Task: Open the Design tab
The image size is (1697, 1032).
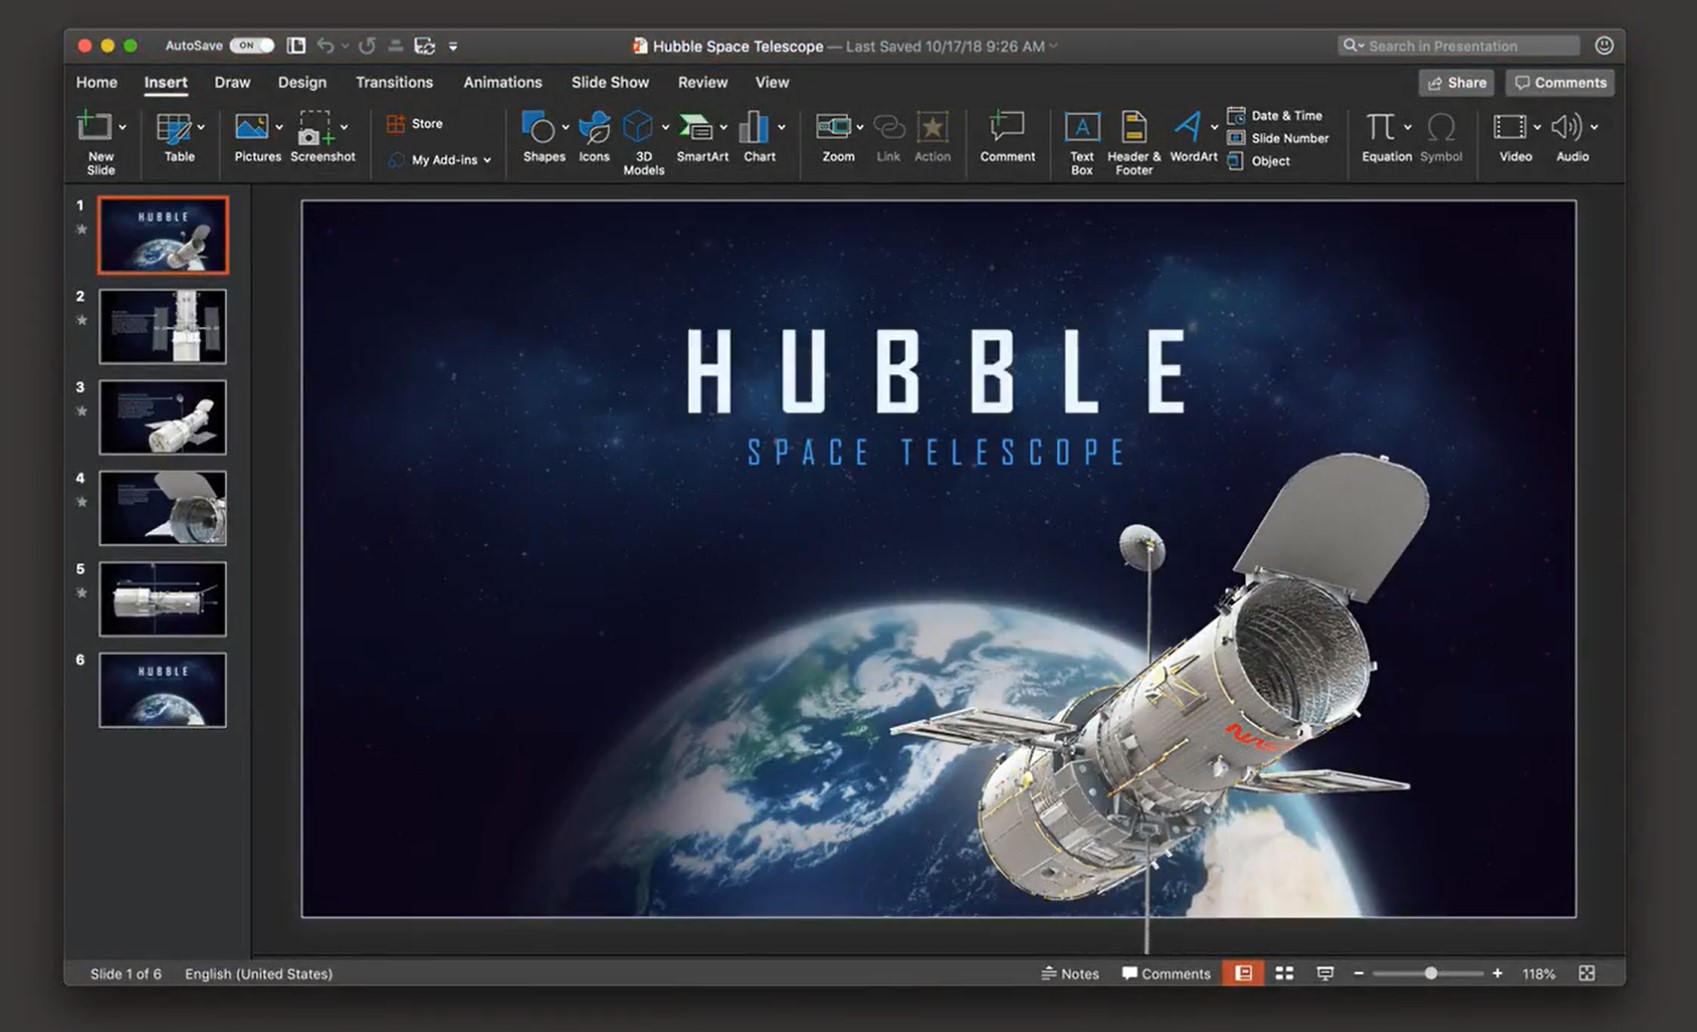Action: tap(302, 83)
